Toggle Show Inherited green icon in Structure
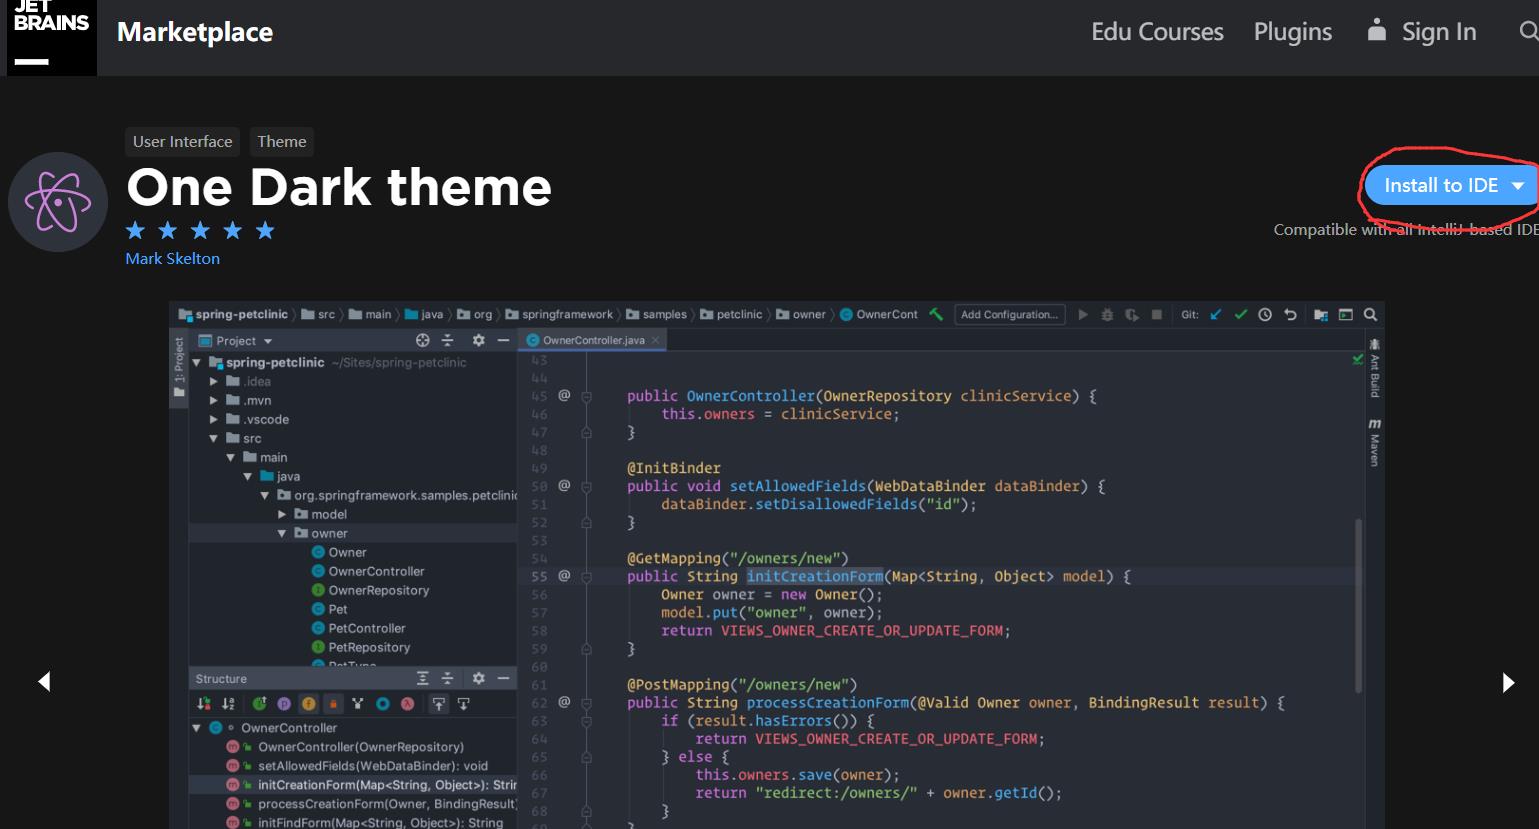The width and height of the screenshot is (1539, 829). point(259,704)
